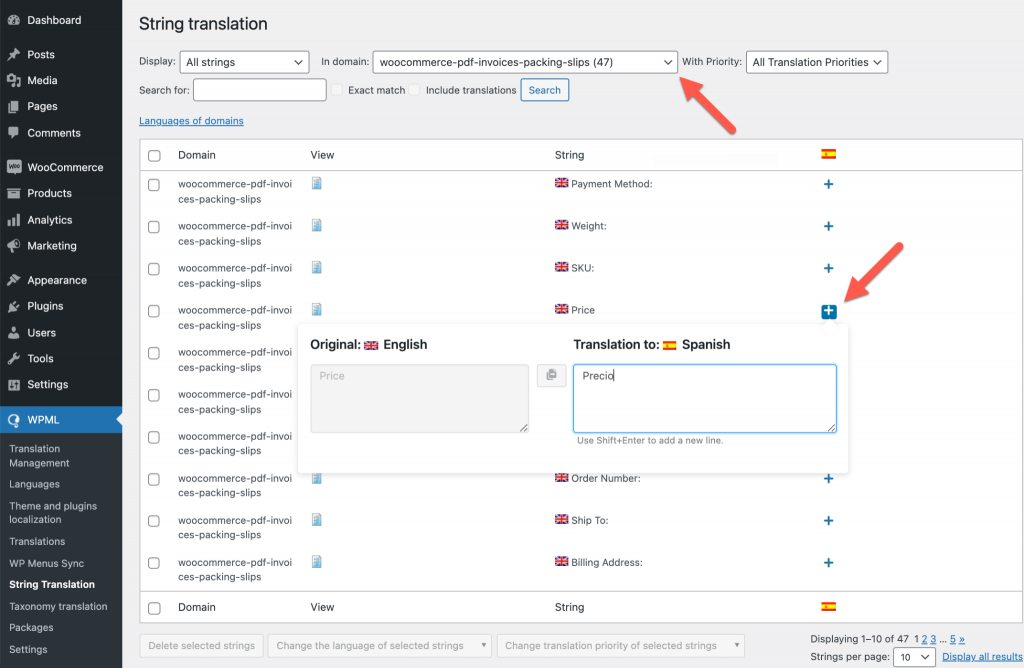Screen dimensions: 1024x668
Task: View Billing Address string usage icon
Action: [317, 562]
